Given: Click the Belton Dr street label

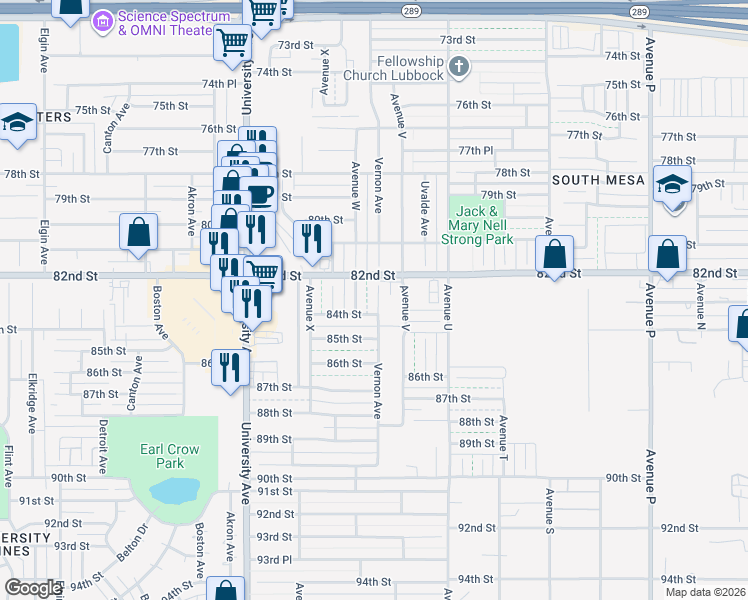Looking at the screenshot, I should (133, 542).
